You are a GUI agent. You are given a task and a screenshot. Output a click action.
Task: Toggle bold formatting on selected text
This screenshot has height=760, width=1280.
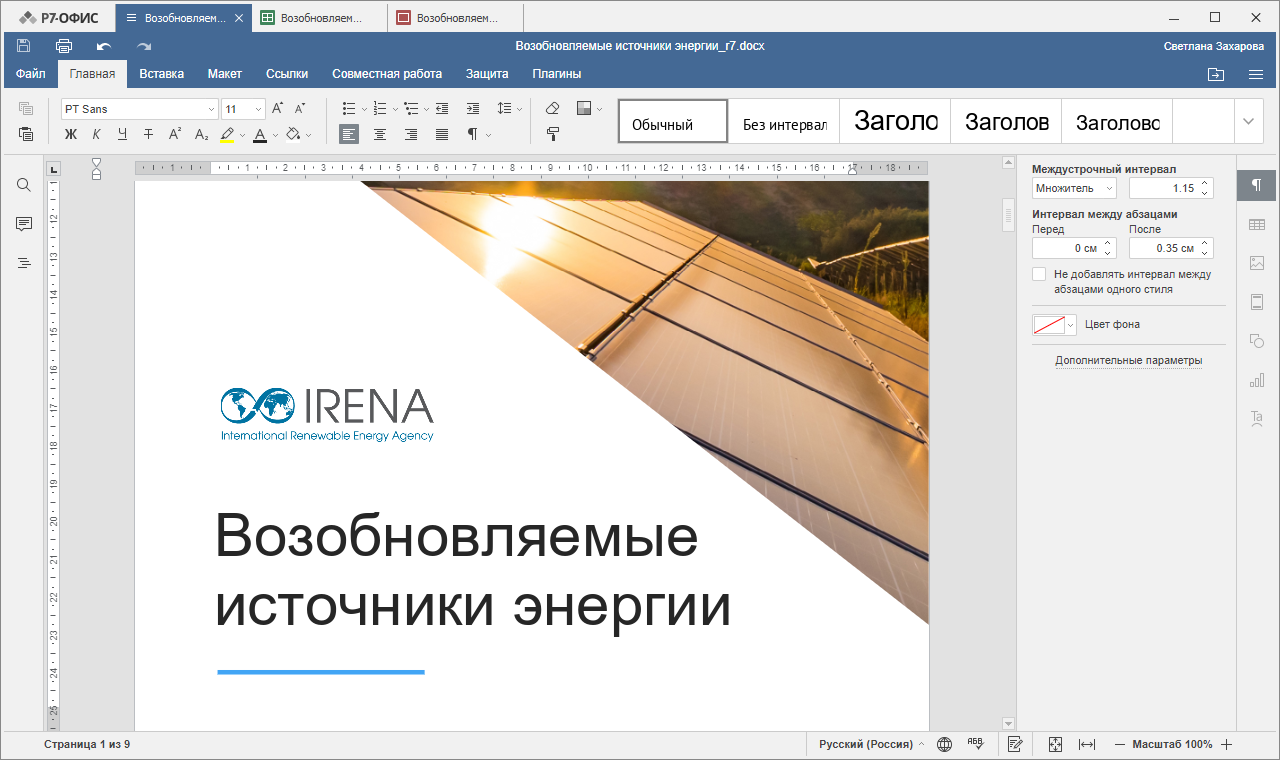tap(68, 134)
